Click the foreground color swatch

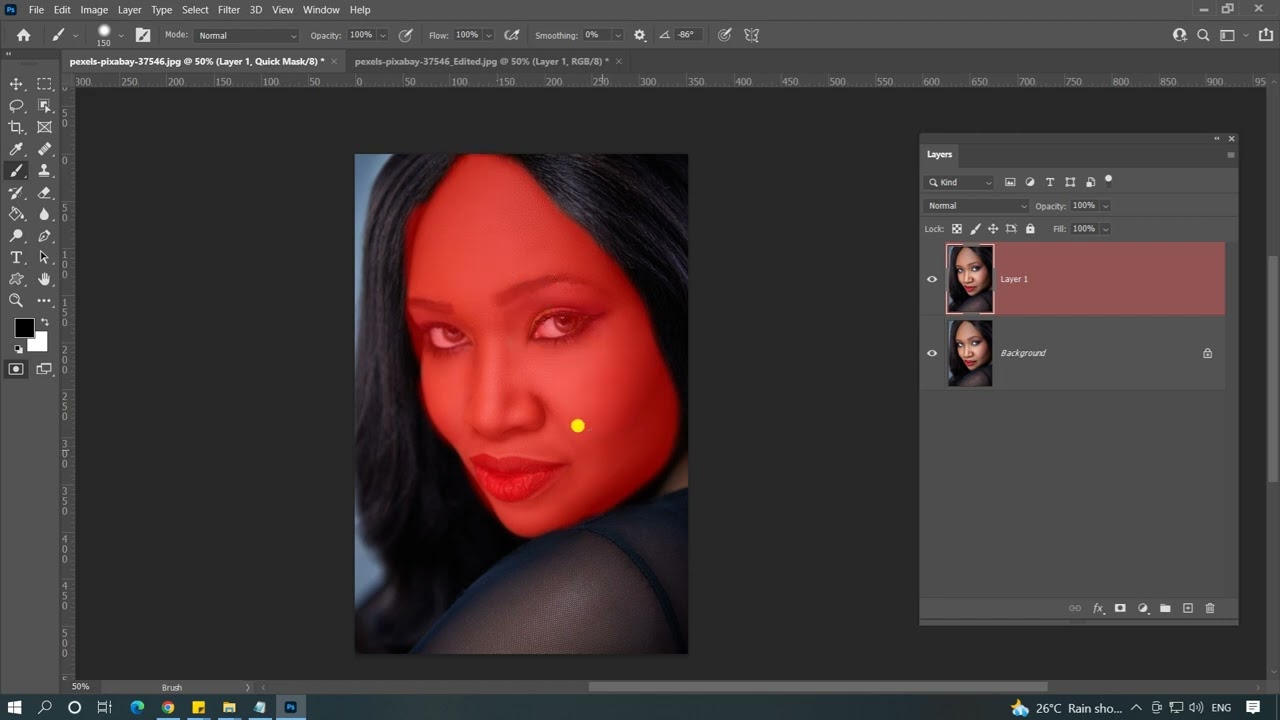click(x=24, y=328)
